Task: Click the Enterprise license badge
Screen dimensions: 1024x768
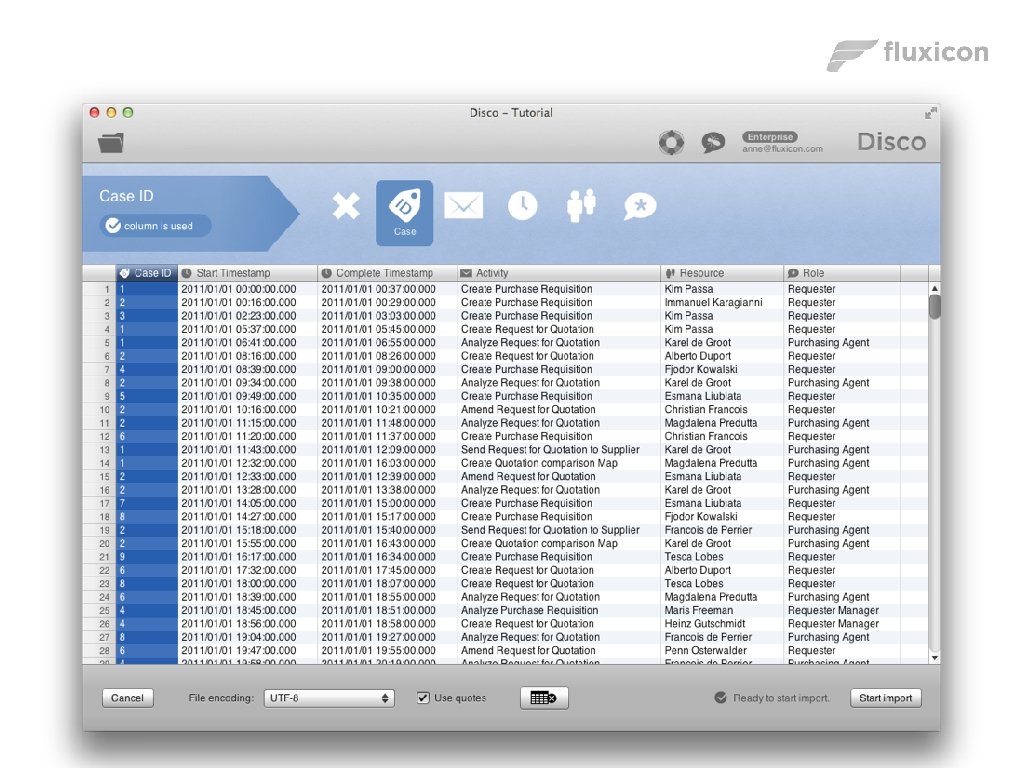Action: click(x=770, y=137)
